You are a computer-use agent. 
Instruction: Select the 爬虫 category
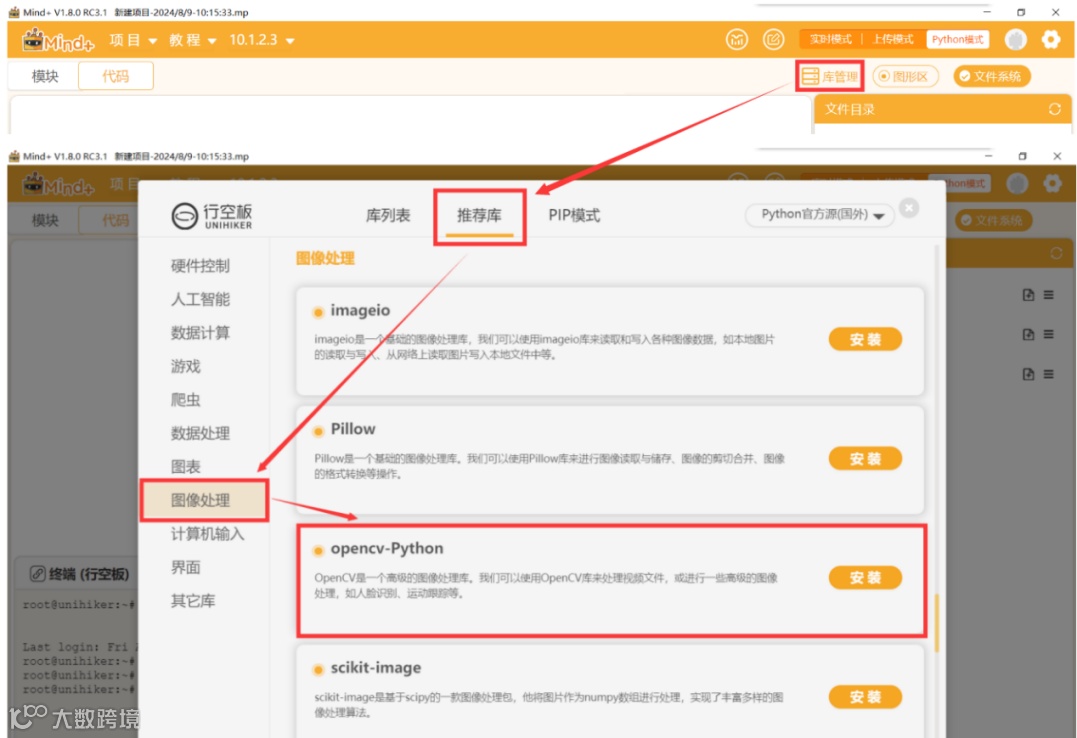(185, 400)
